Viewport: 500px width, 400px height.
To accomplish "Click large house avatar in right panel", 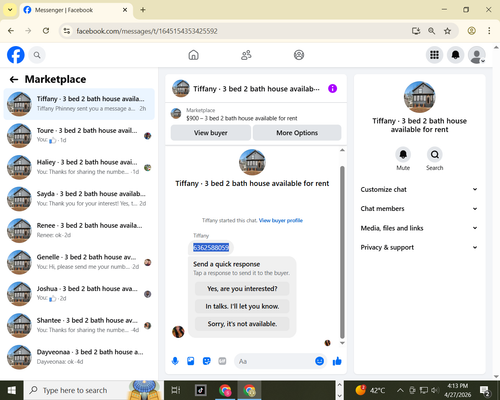I will coord(419,97).
